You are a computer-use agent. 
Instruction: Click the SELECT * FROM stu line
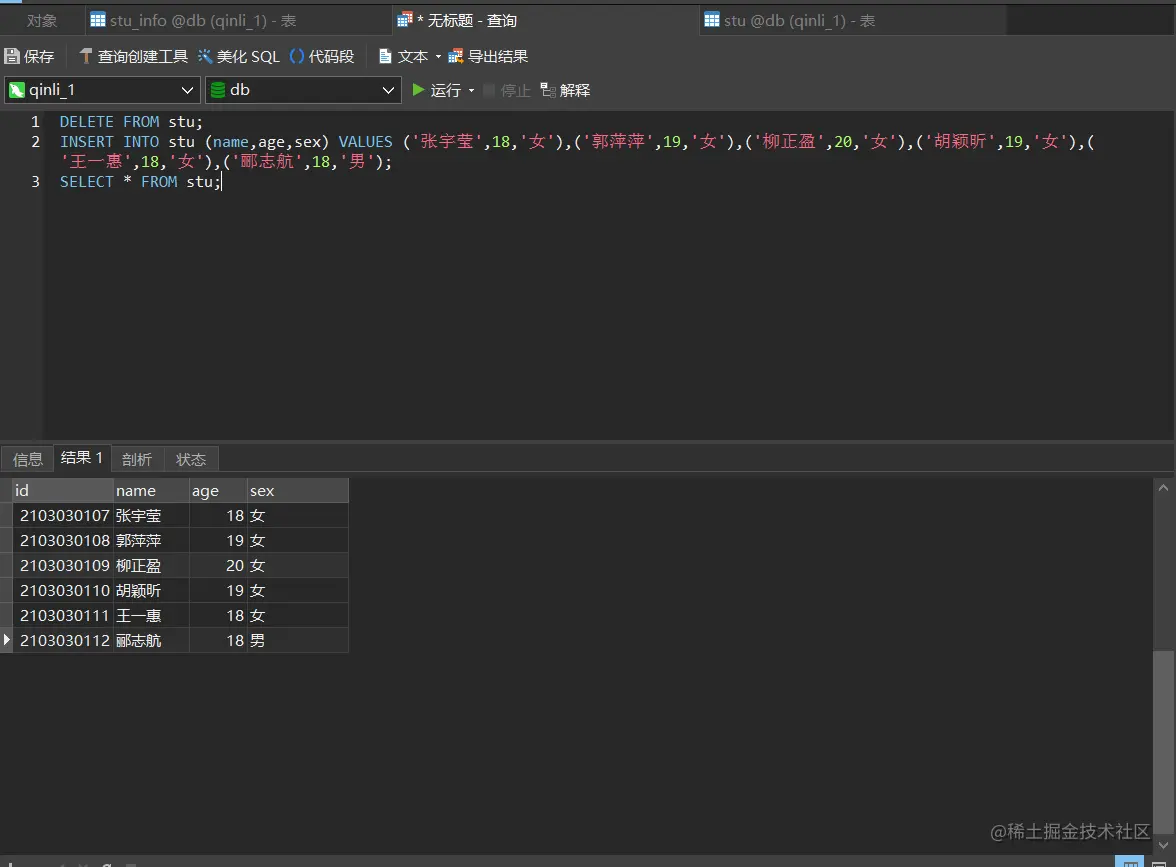(140, 182)
